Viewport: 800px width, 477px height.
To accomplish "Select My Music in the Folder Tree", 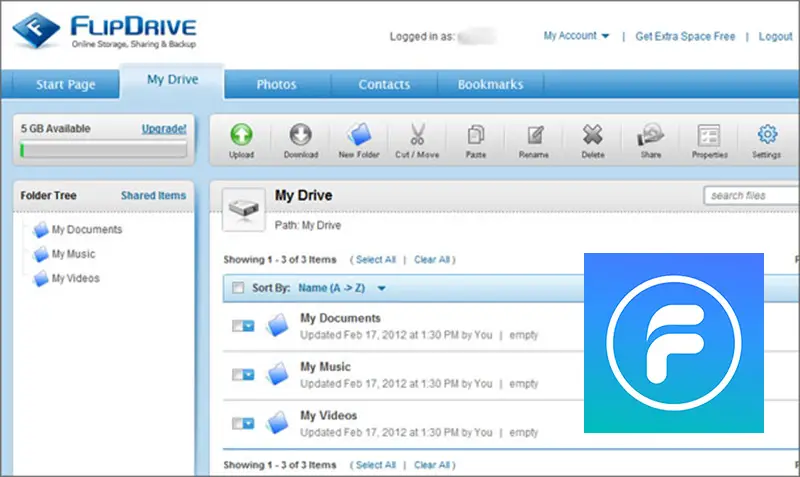I will coord(73,254).
